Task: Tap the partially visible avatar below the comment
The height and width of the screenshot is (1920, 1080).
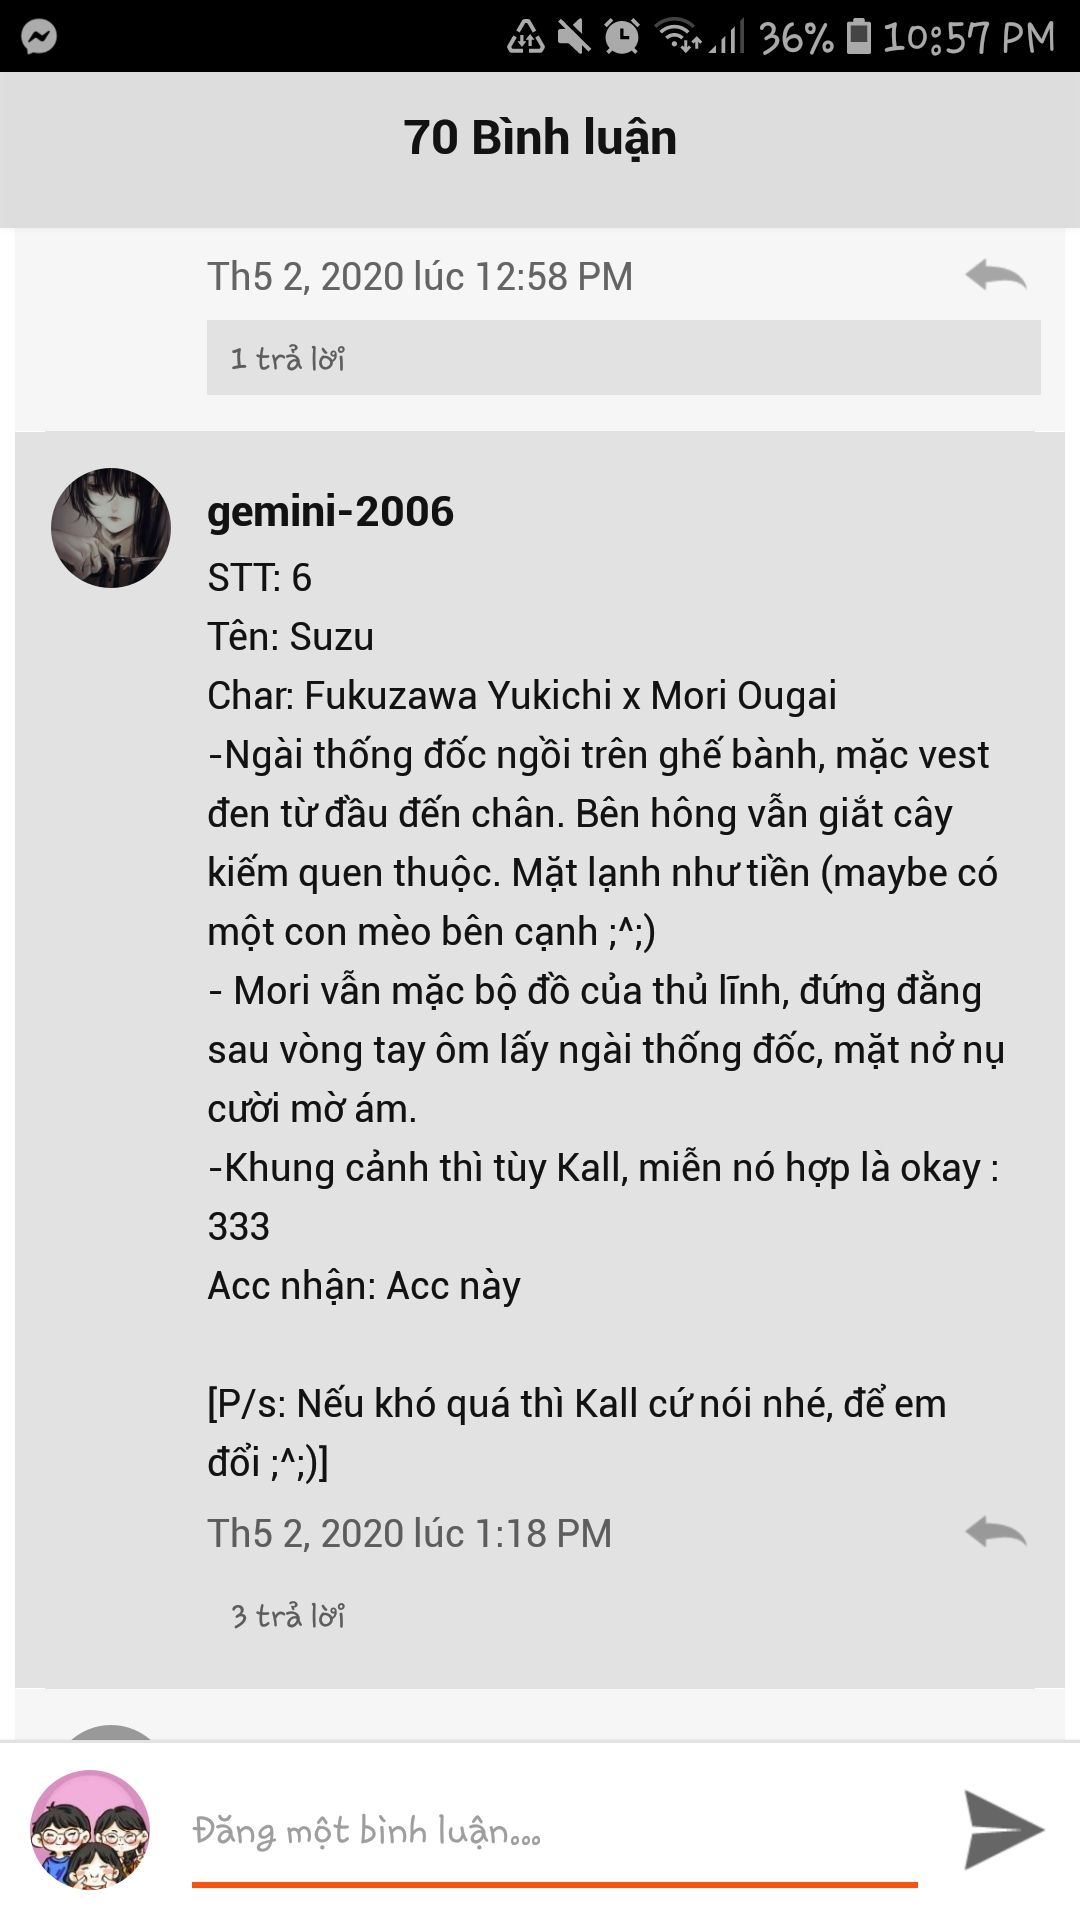Action: [x=111, y=1732]
